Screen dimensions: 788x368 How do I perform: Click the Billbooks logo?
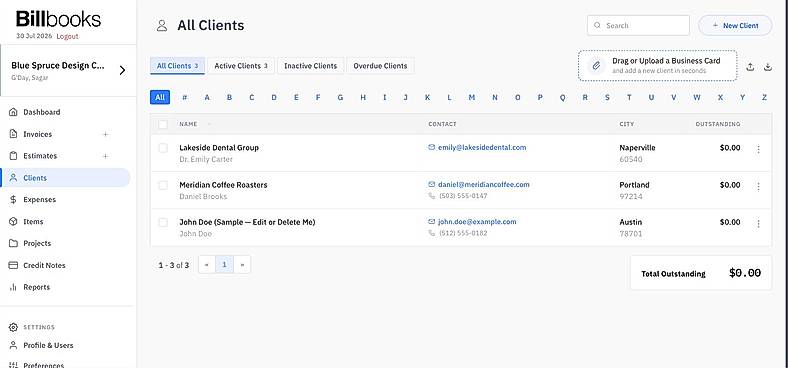[x=58, y=19]
